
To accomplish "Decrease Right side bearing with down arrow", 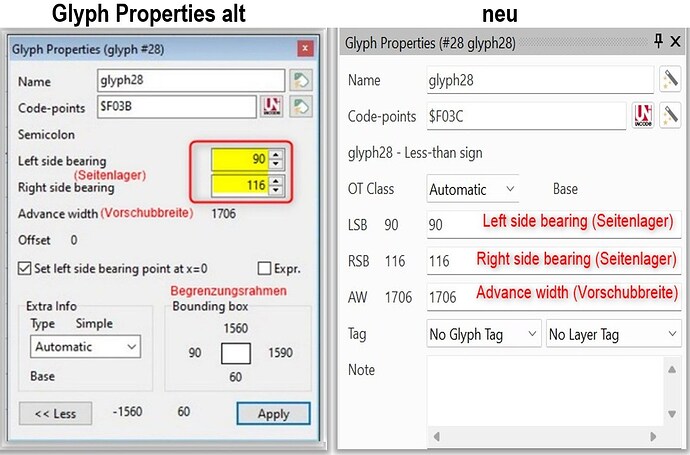I will click(x=276, y=191).
